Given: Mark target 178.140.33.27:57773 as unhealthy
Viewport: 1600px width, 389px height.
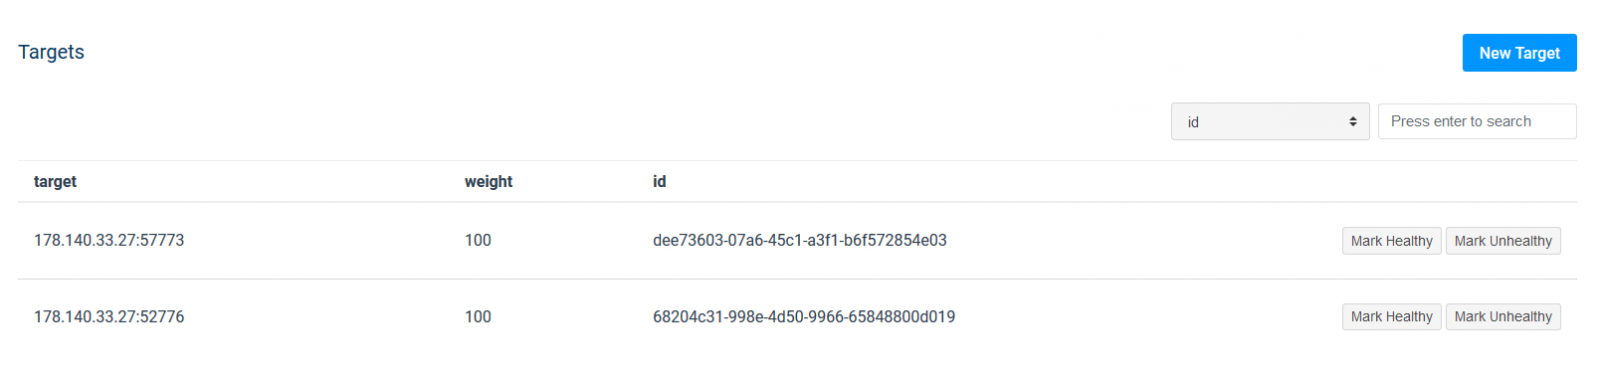Looking at the screenshot, I should point(1503,241).
